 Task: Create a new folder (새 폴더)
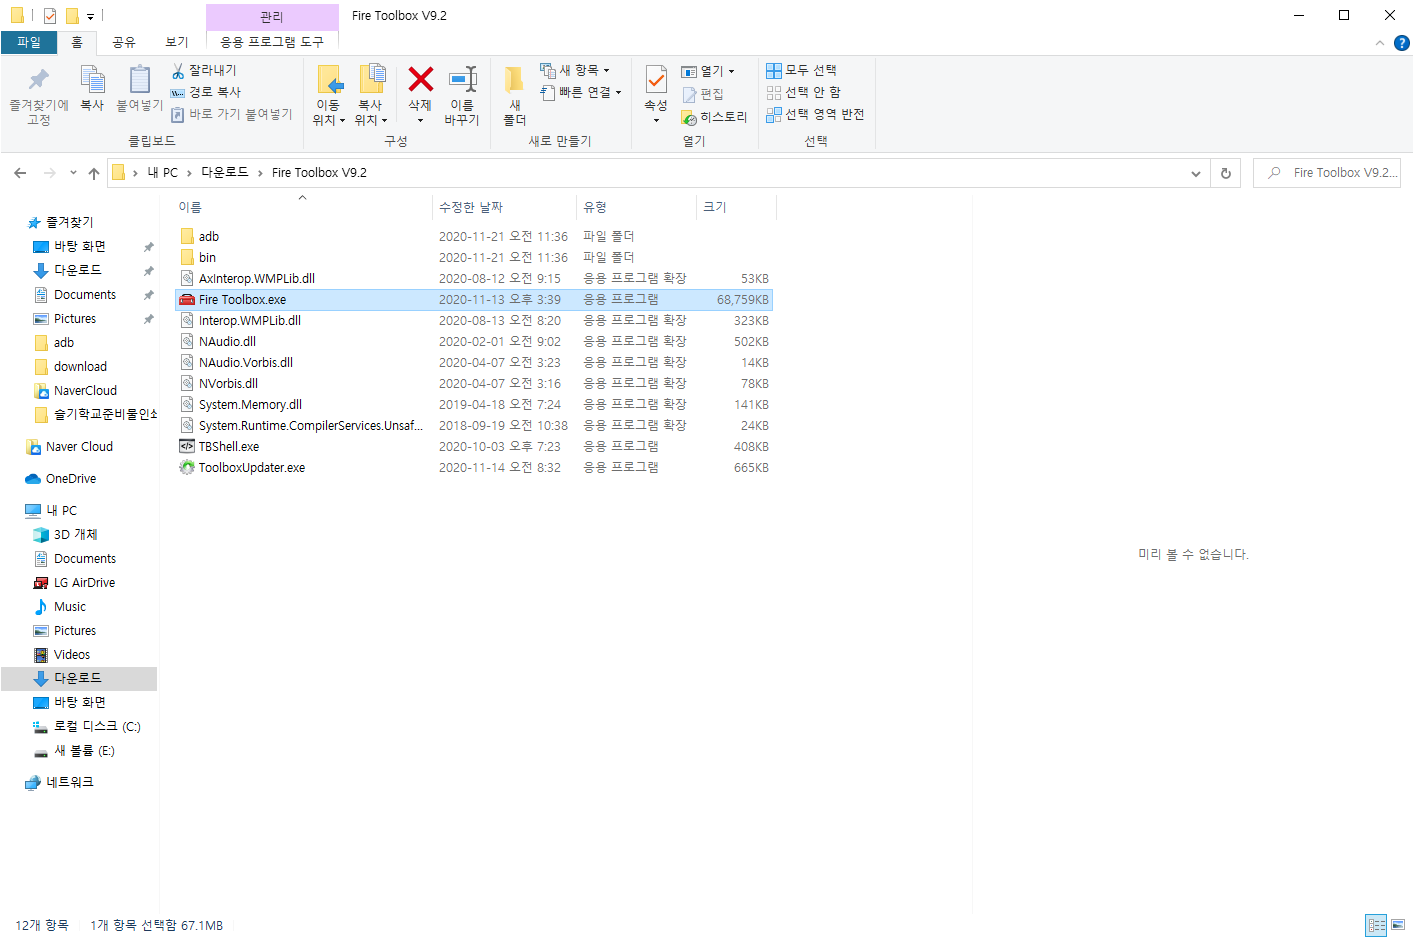514,96
